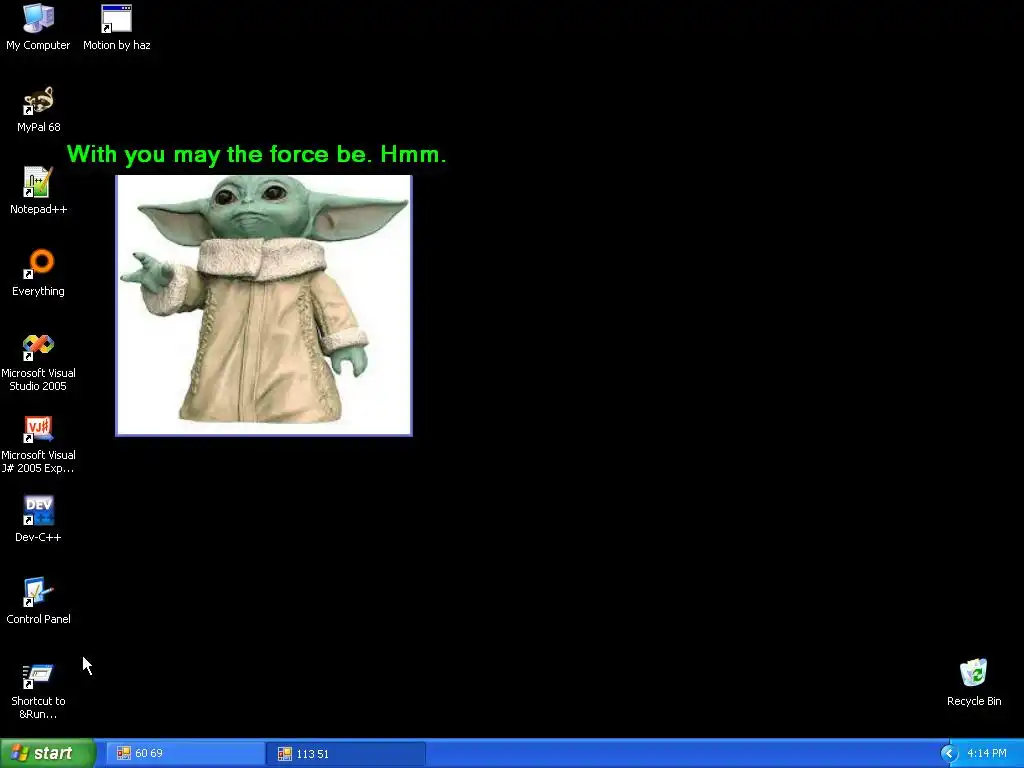Switch to the 60 69 taskbar window

185,754
